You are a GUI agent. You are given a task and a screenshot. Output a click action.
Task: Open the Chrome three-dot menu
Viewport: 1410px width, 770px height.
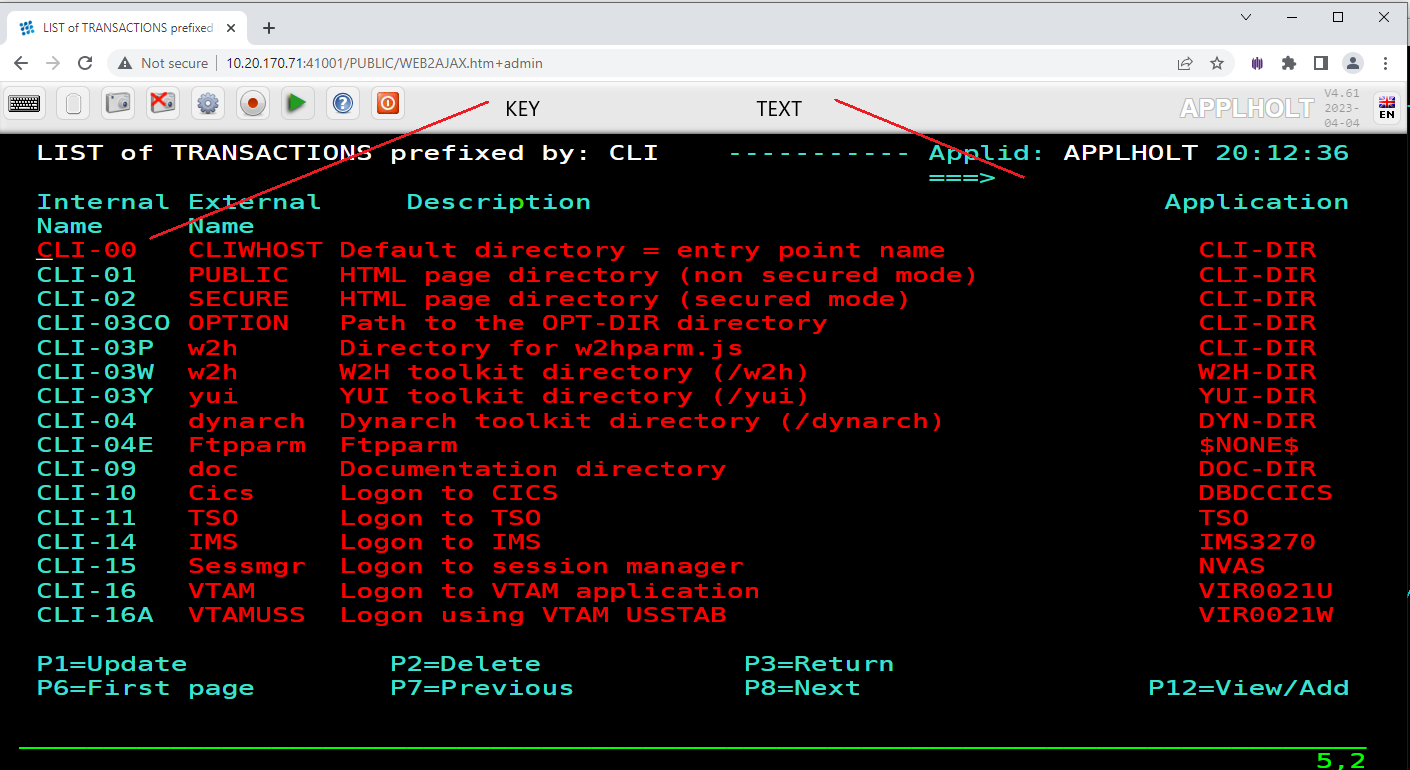tap(1385, 63)
